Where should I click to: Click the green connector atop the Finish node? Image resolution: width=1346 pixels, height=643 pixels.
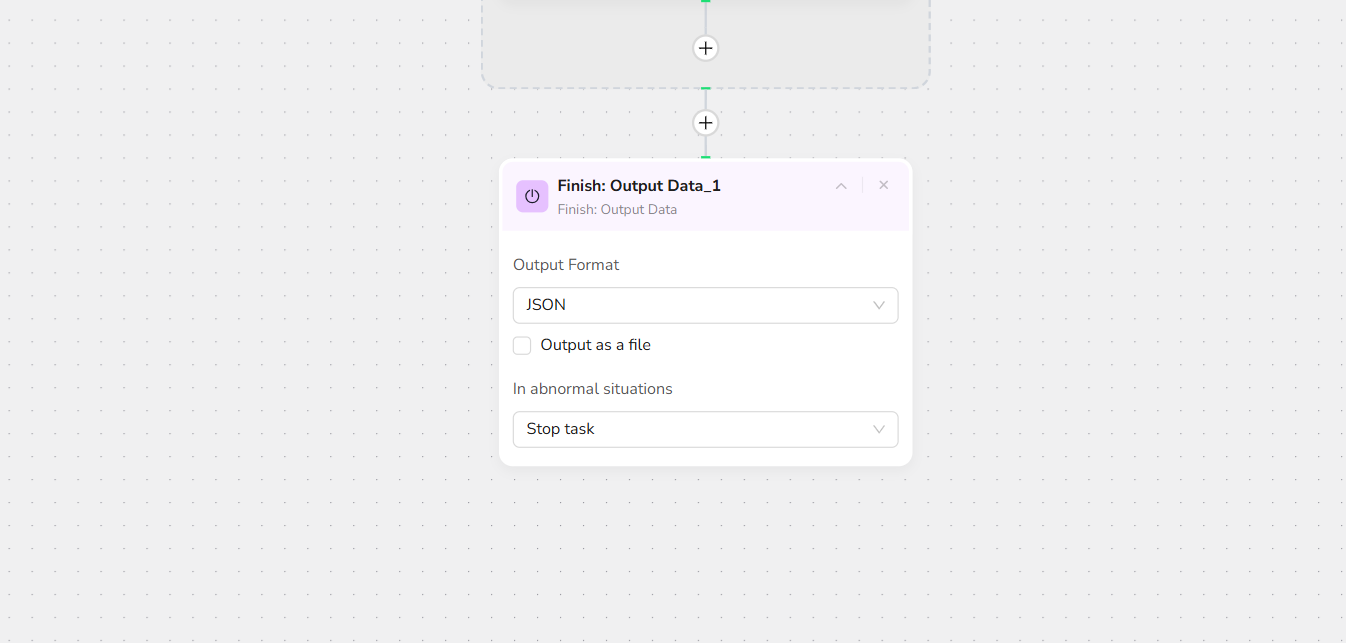pyautogui.click(x=706, y=157)
